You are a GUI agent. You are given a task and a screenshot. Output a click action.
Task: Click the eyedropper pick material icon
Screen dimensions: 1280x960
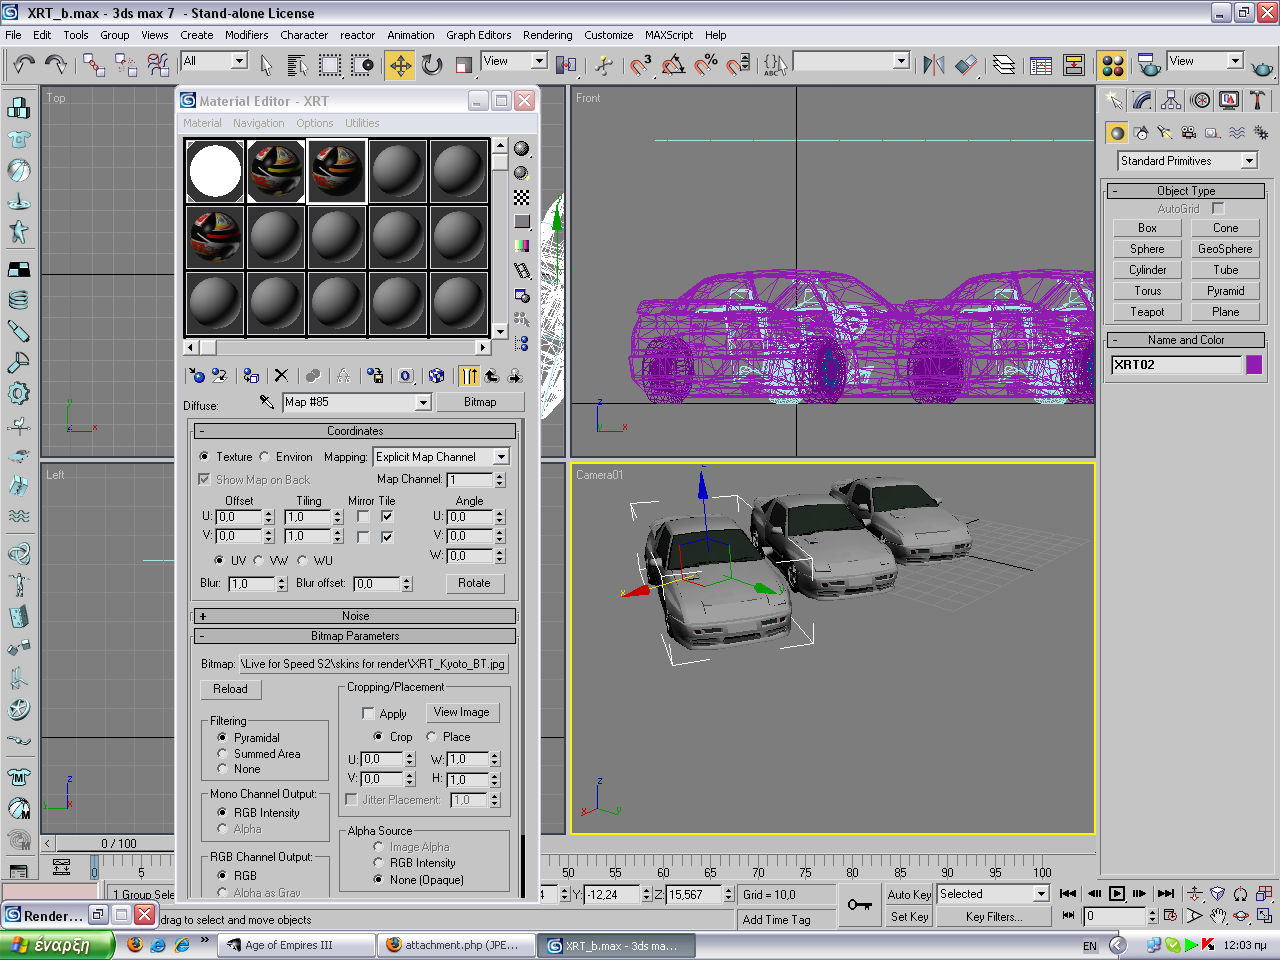coord(266,402)
